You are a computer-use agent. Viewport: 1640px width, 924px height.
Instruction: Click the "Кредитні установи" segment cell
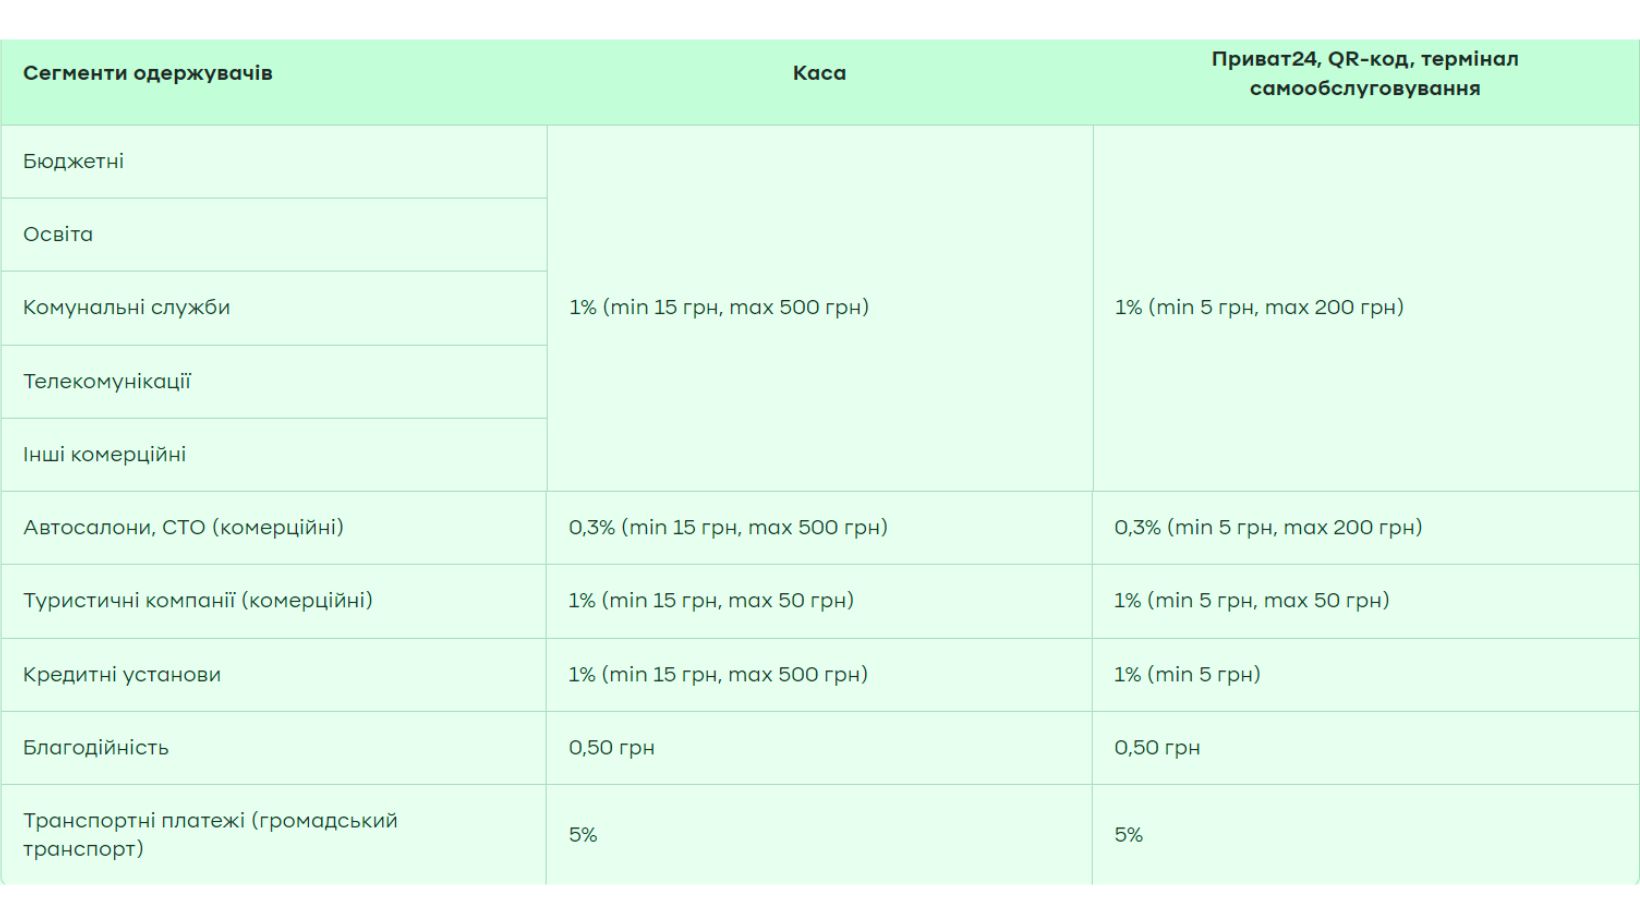tap(122, 674)
